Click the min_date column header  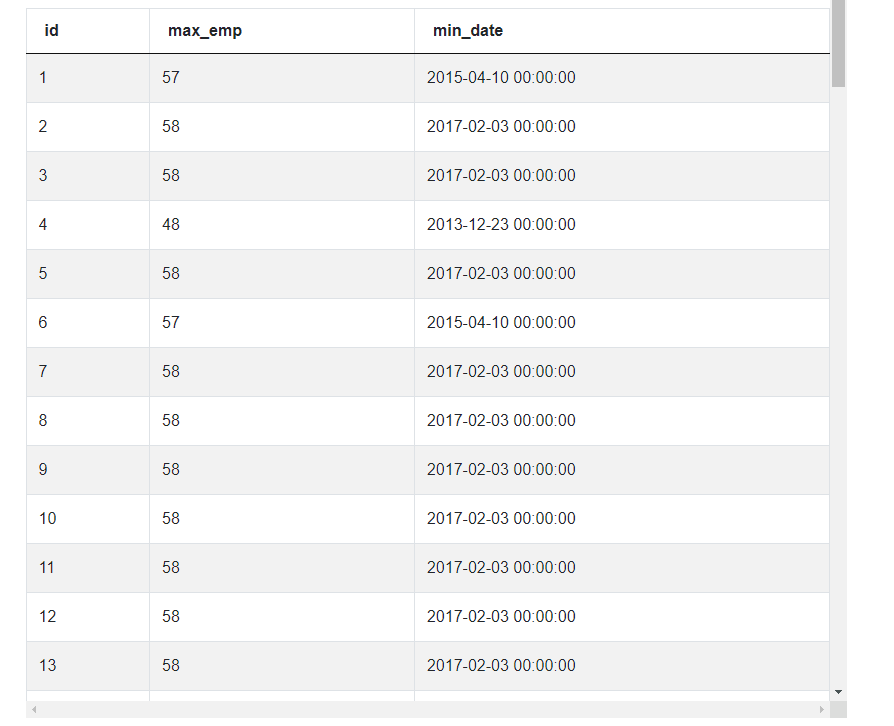click(x=467, y=31)
